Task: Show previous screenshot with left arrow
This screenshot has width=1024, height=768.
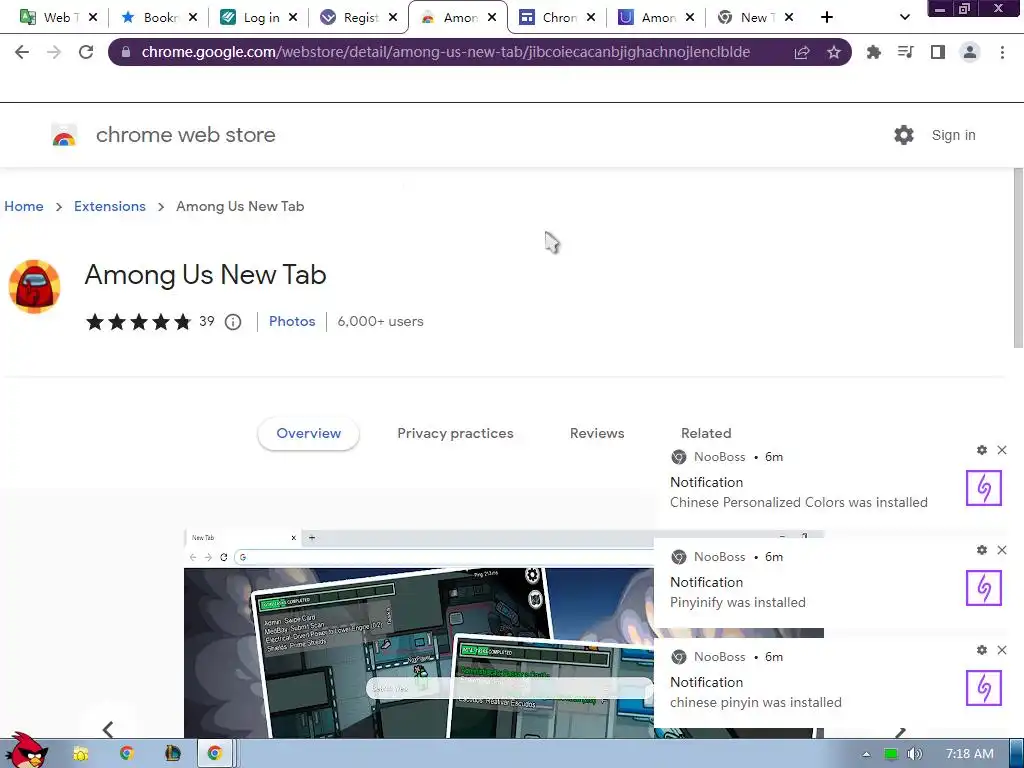Action: coord(108,729)
